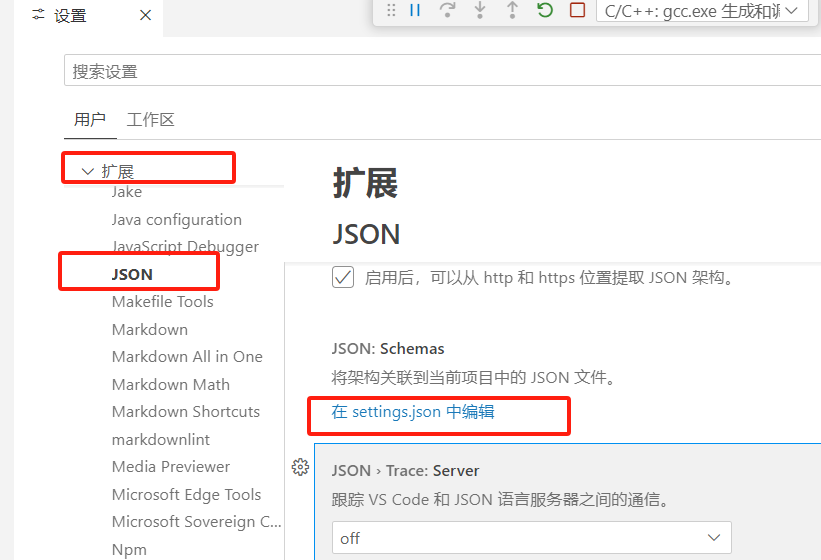The height and width of the screenshot is (560, 821).
Task: Click the debug toolbar drag handle
Action: click(391, 10)
